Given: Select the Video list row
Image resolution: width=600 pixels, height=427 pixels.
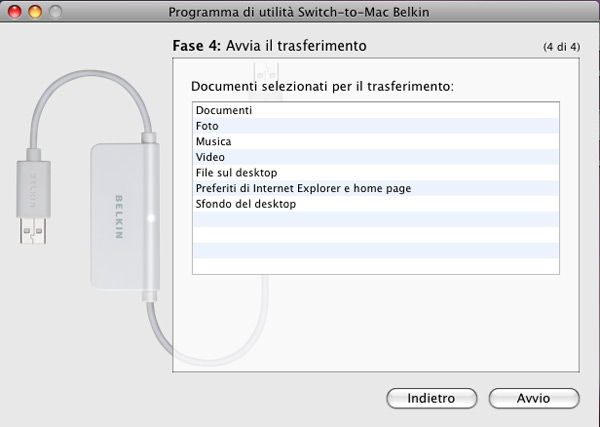Looking at the screenshot, I should pyautogui.click(x=211, y=157).
